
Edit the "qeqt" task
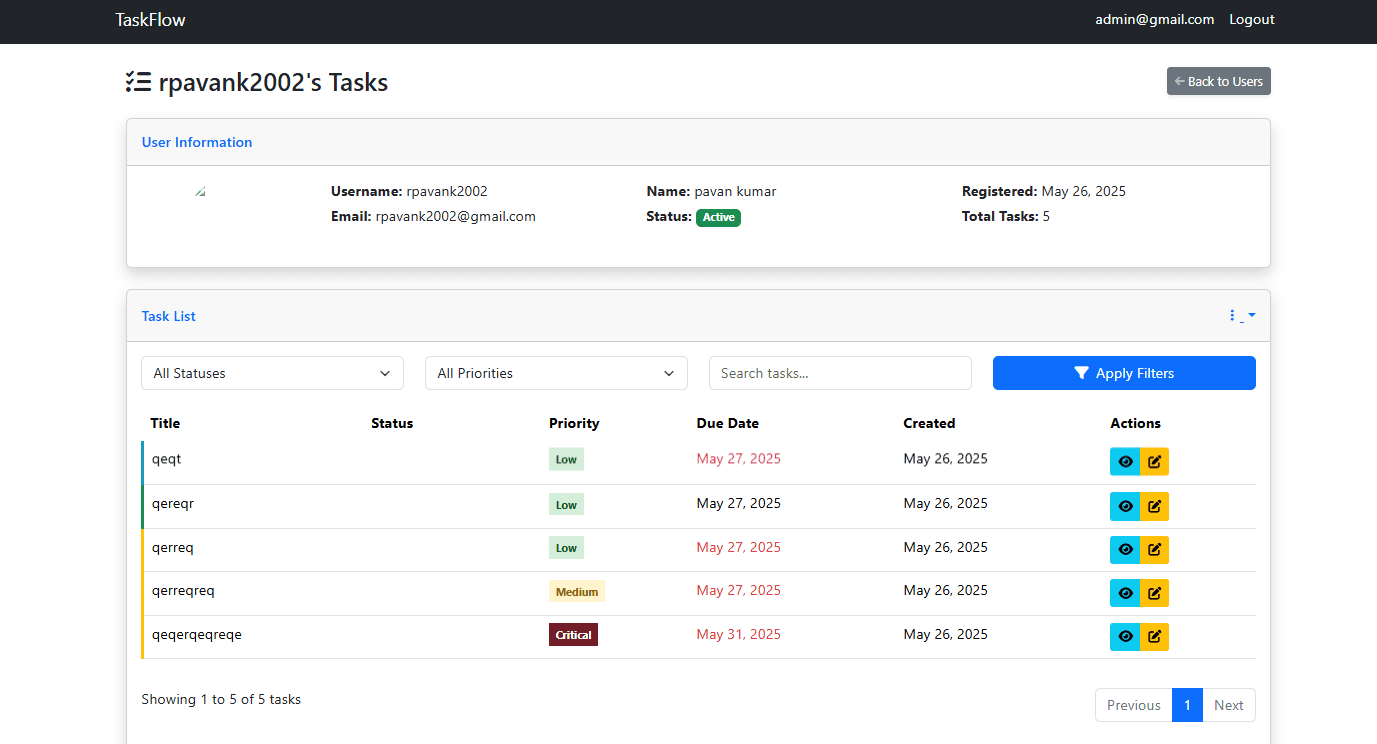(1154, 461)
